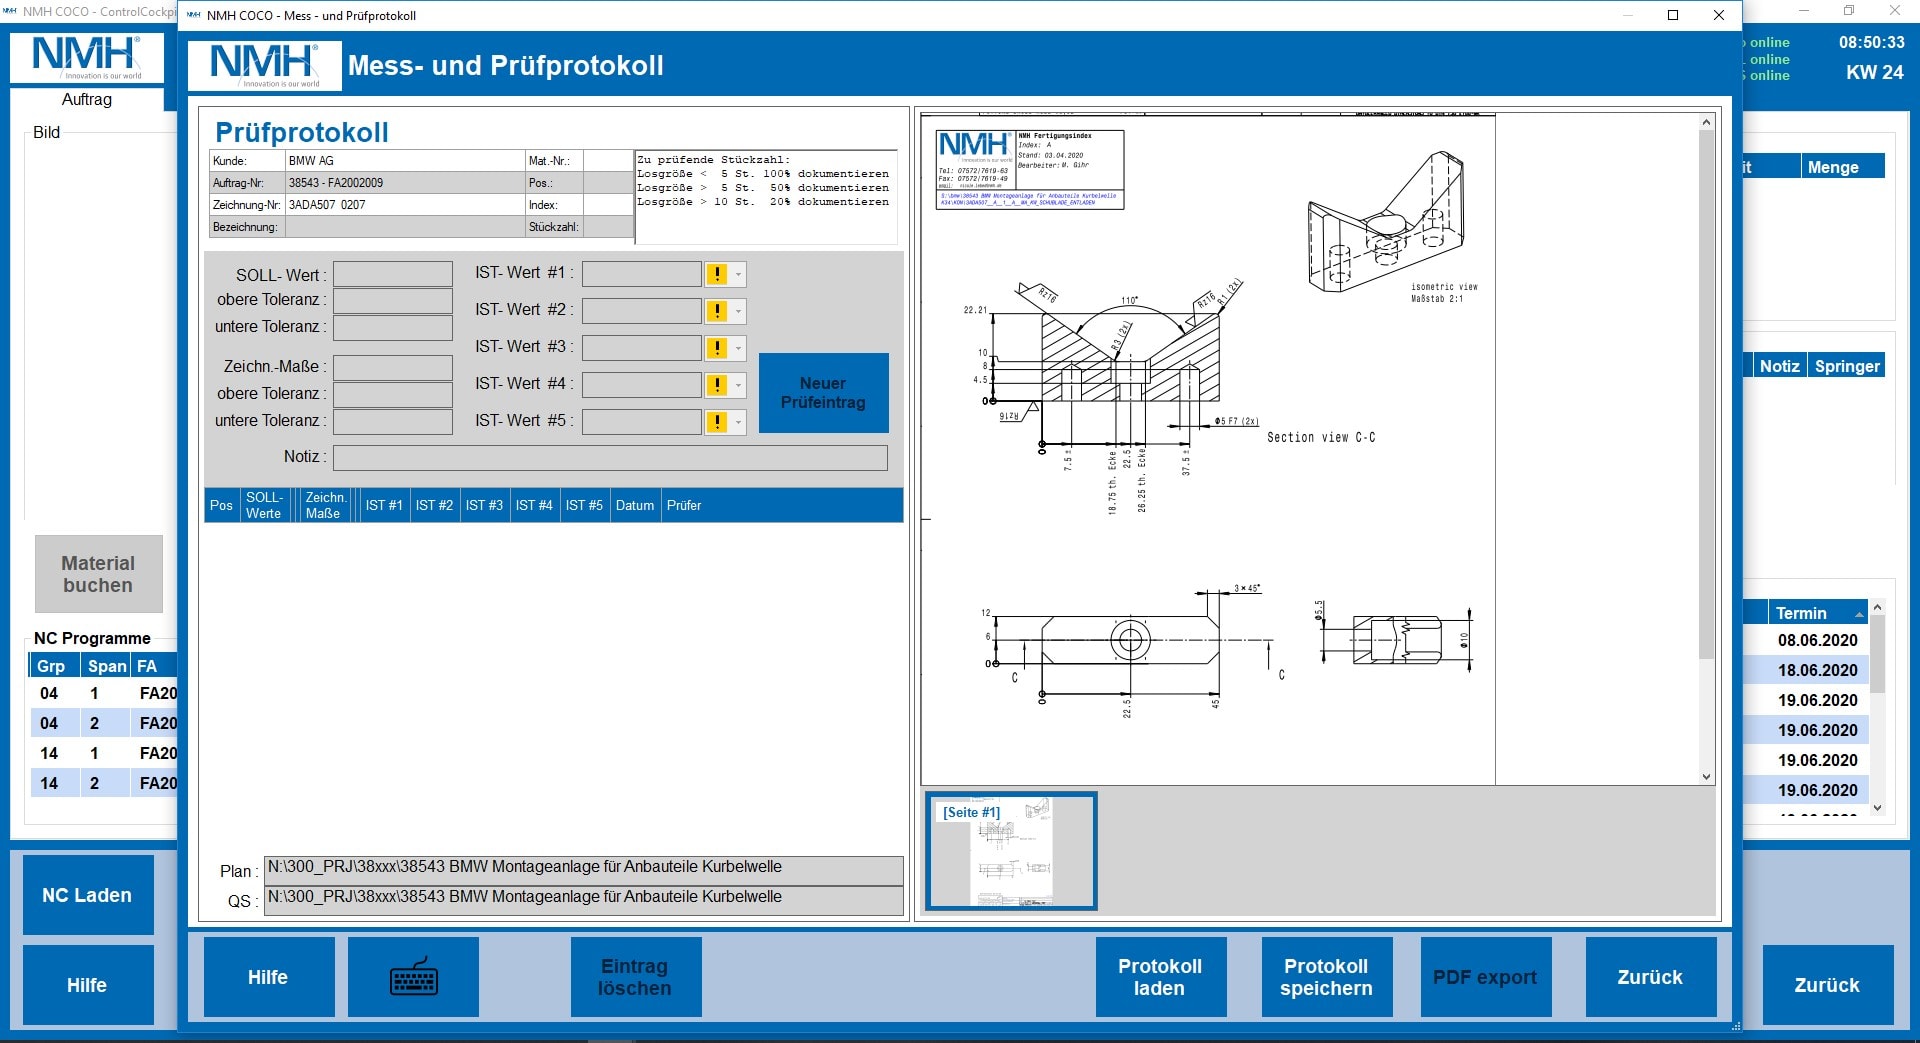Click the yellow warning icon for IST-Wert #3
This screenshot has width=1920, height=1043.
point(717,348)
